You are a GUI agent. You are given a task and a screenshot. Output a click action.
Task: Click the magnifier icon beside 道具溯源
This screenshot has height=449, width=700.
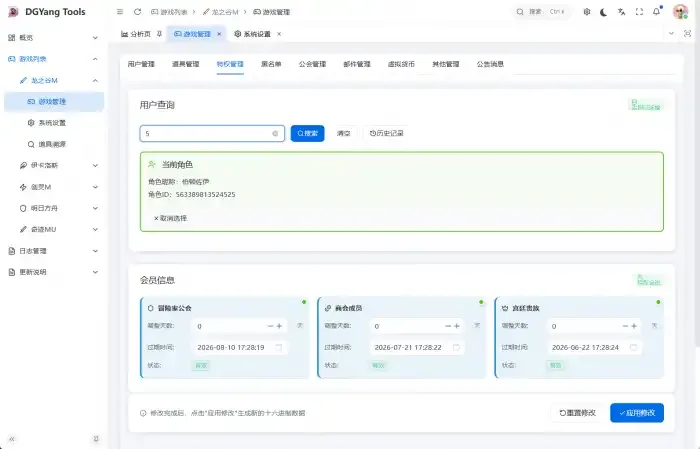[x=31, y=144]
